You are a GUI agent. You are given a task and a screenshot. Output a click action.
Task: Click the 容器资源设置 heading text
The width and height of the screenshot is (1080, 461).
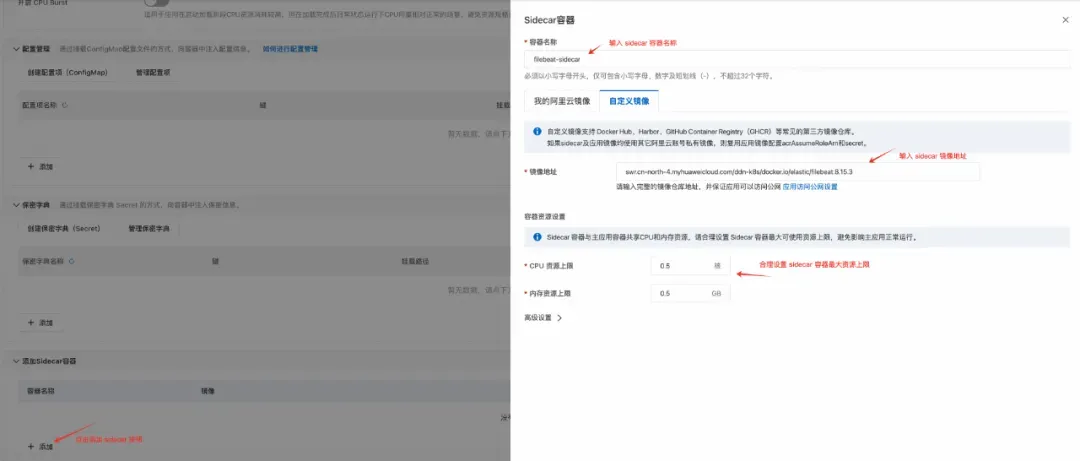click(545, 216)
